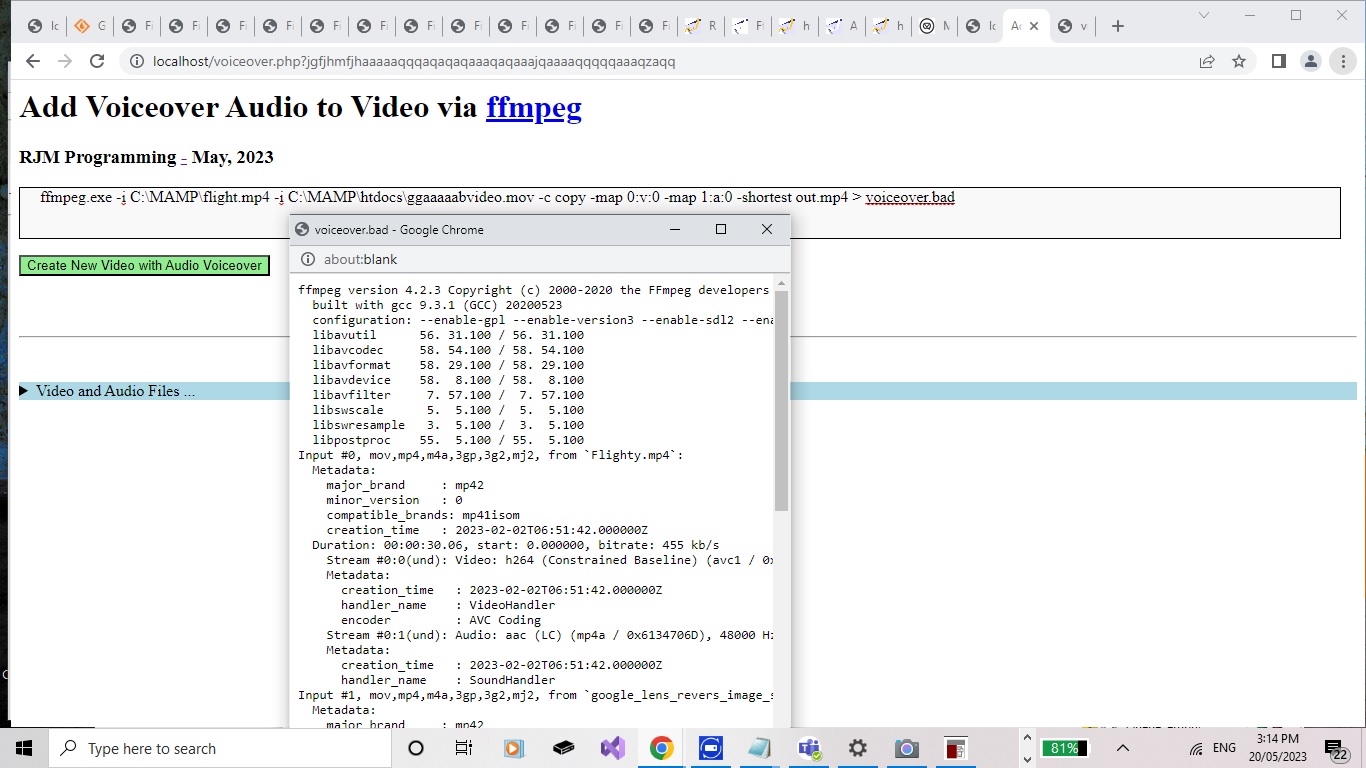Close the active Chrome tab
The image size is (1366, 768).
coord(1034,26)
